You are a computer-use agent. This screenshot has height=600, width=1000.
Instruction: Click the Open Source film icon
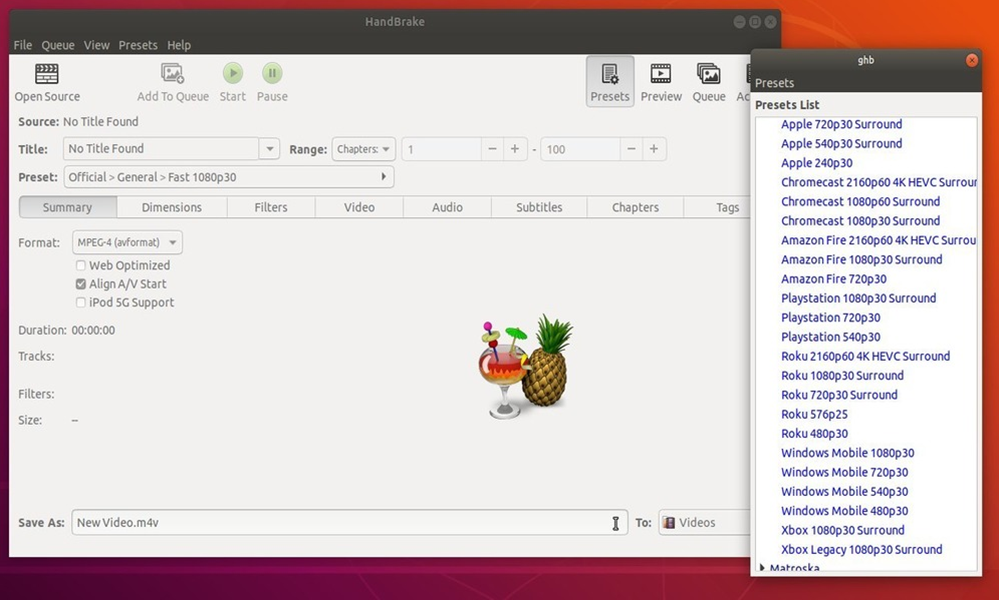coord(47,74)
